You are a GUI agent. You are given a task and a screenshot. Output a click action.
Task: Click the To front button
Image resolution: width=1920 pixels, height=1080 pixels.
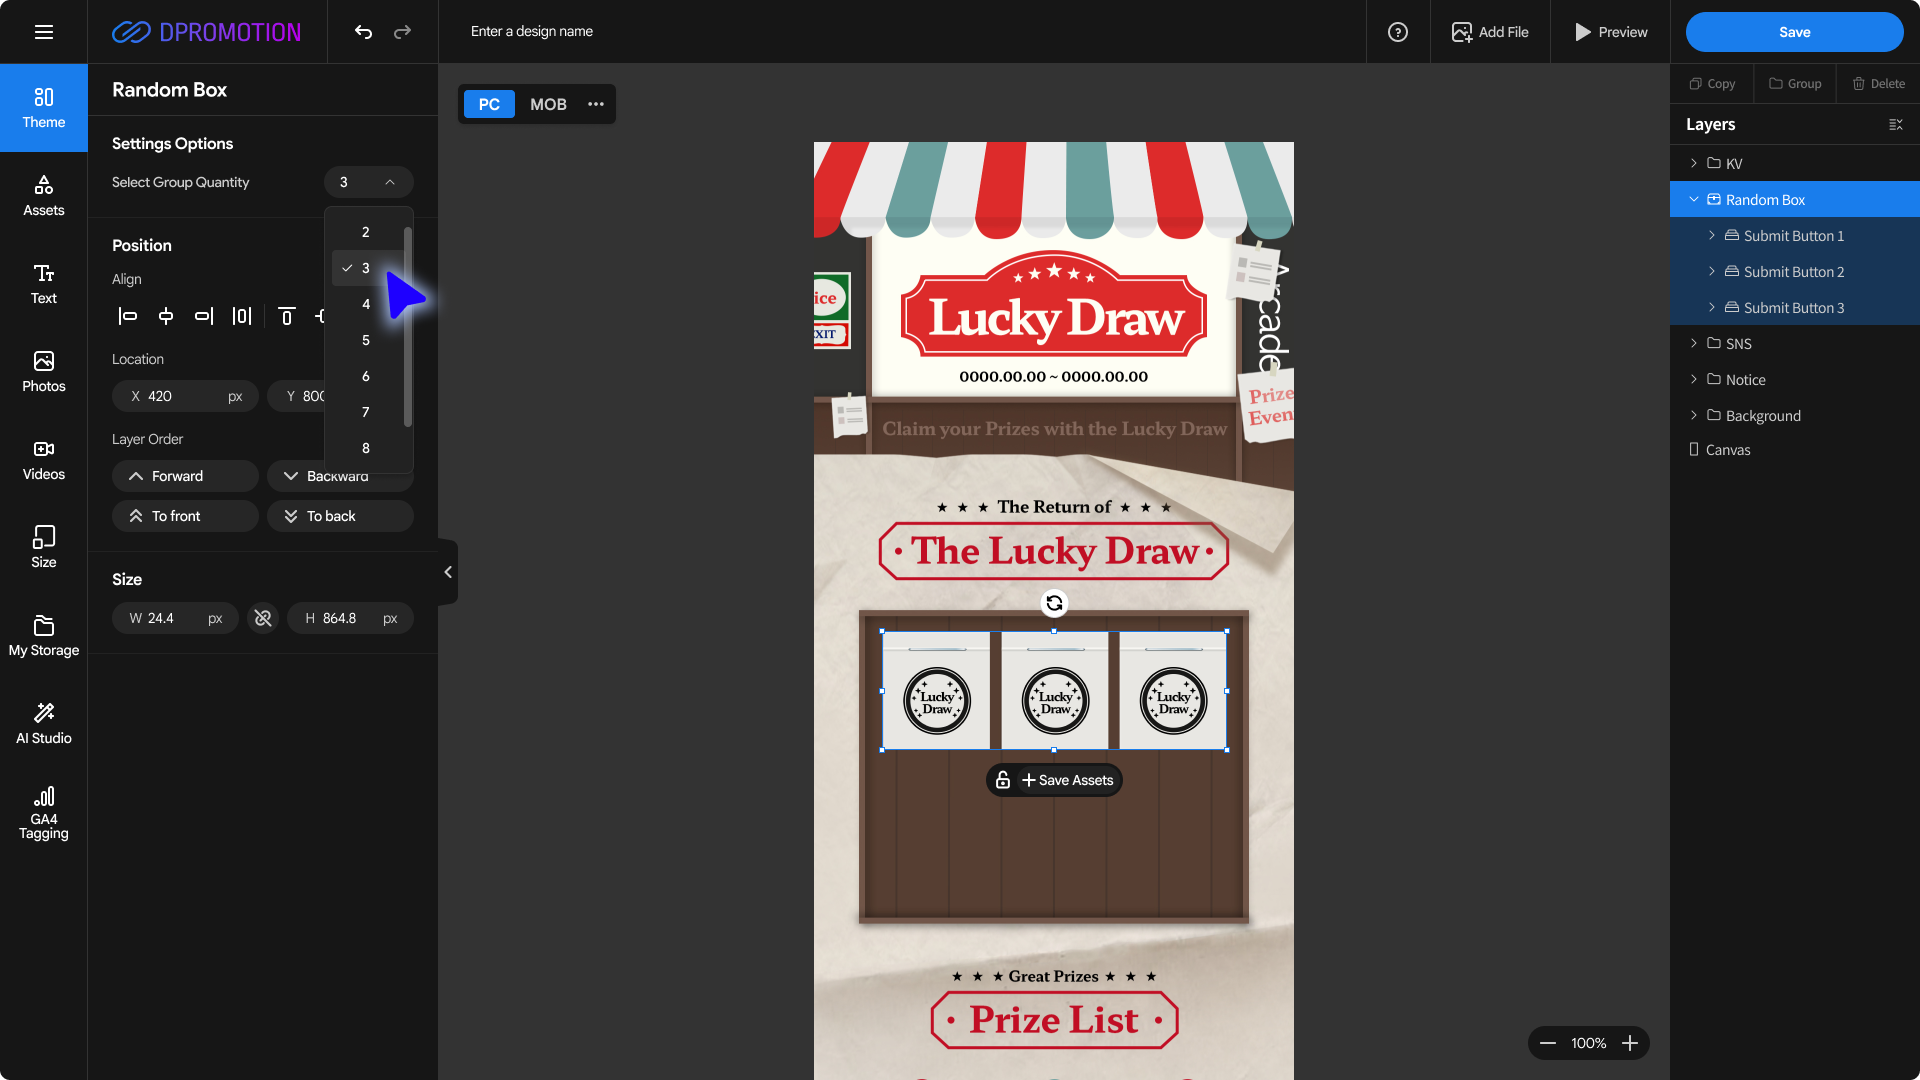tap(185, 516)
